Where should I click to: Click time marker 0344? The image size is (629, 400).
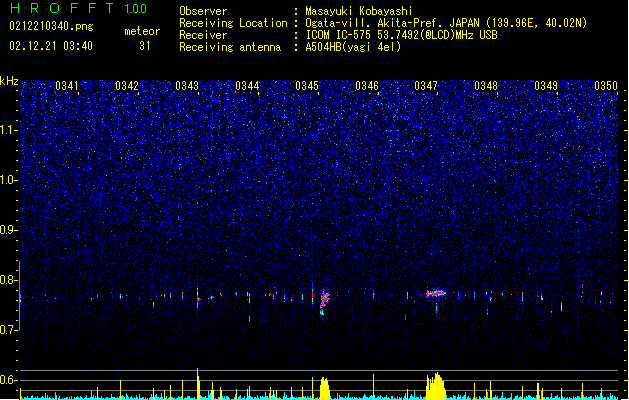(x=247, y=86)
